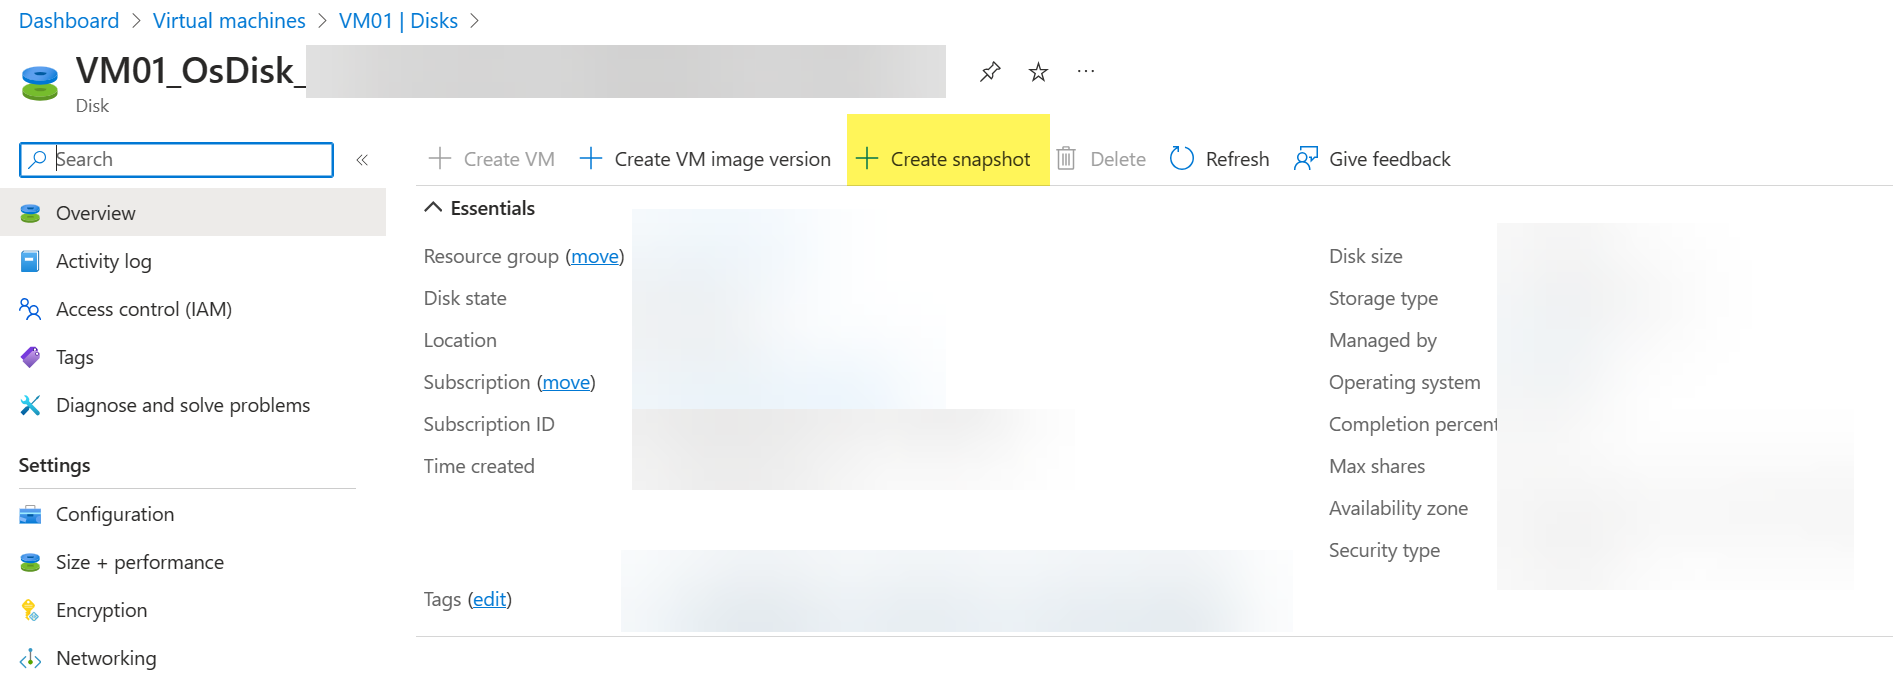Click the Dashboard breadcrumb link

(69, 21)
